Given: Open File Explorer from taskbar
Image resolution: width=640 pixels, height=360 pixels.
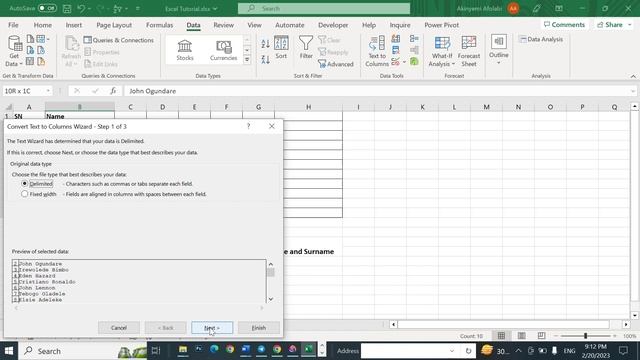Looking at the screenshot, I should tap(182, 349).
